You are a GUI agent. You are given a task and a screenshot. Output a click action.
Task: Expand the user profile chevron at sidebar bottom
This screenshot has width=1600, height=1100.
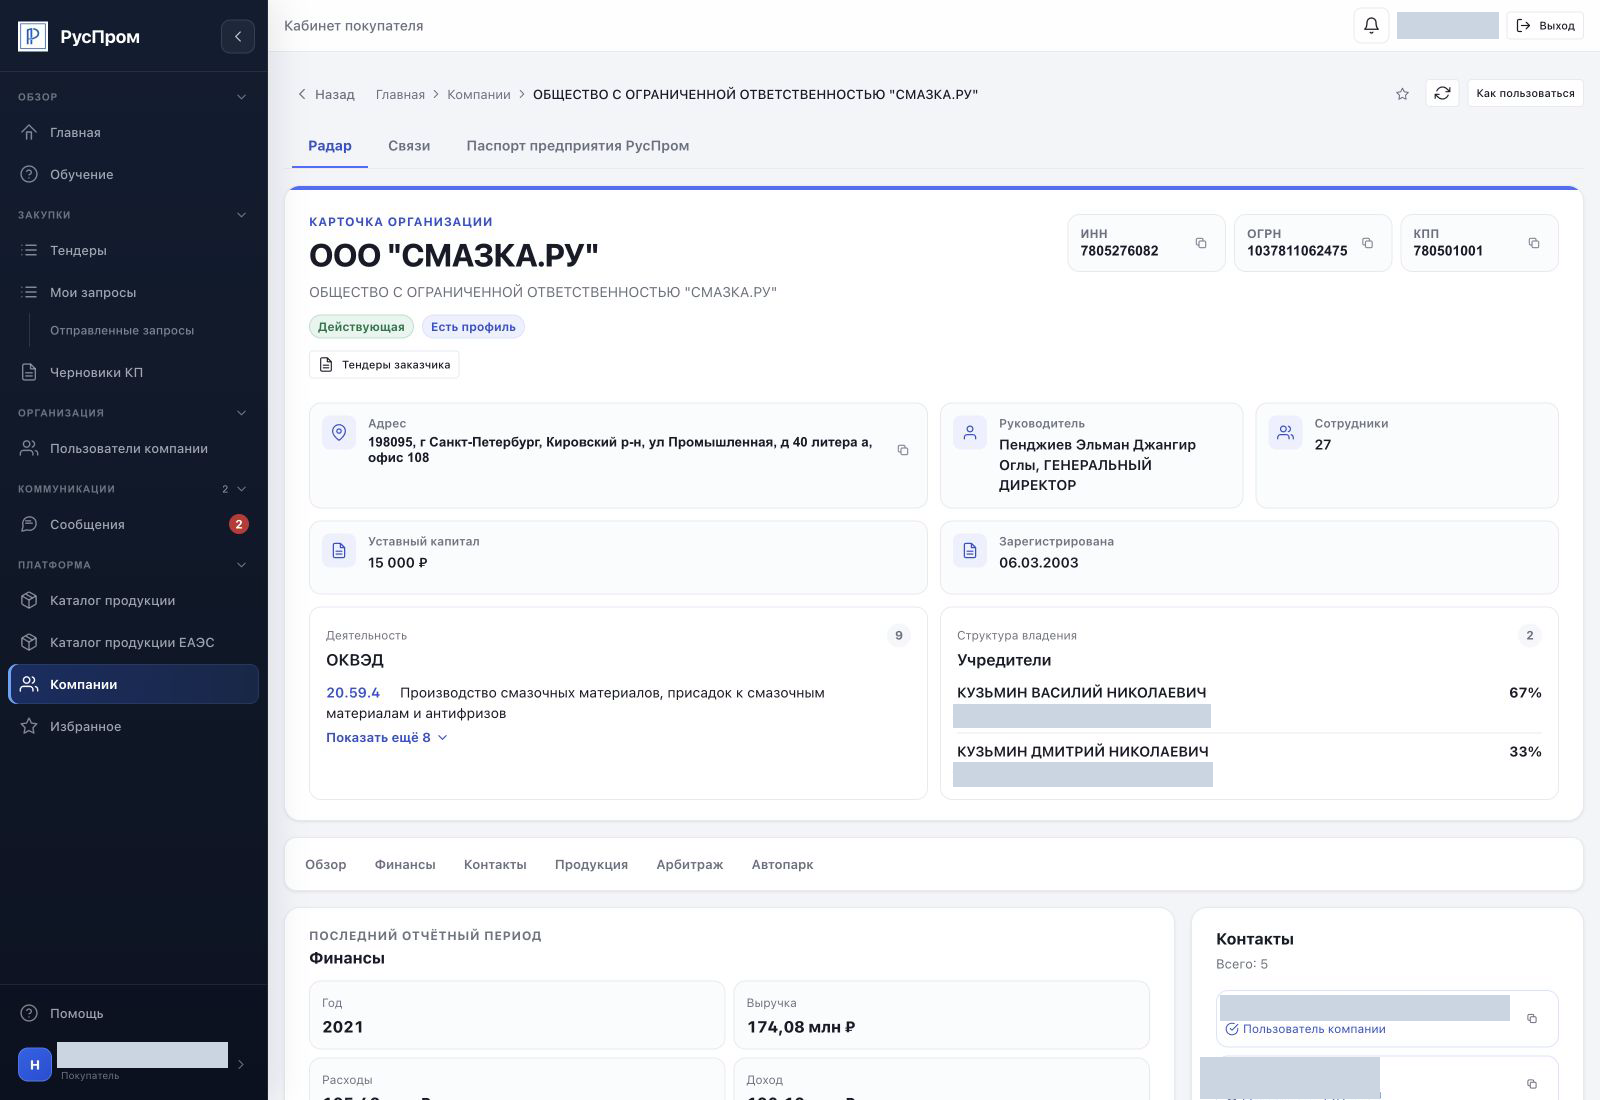241,1064
